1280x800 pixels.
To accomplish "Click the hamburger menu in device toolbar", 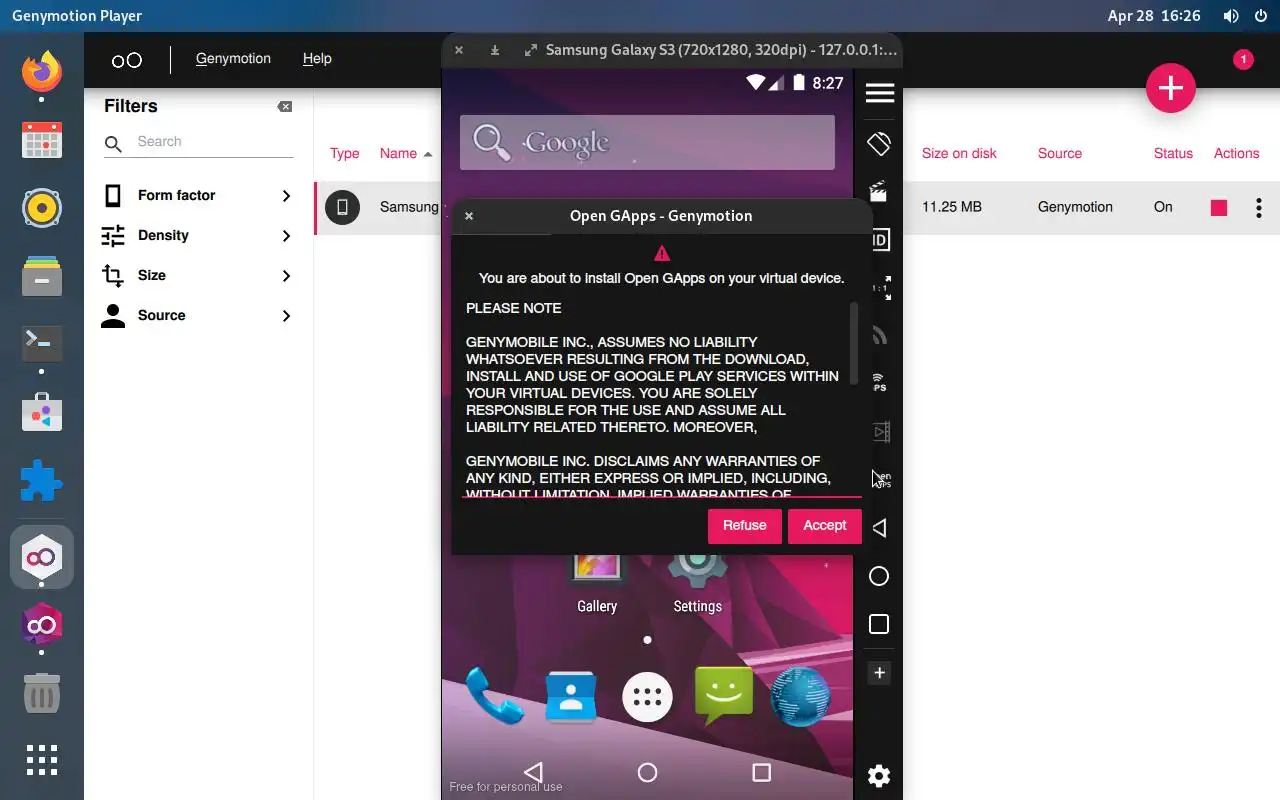I will (879, 93).
